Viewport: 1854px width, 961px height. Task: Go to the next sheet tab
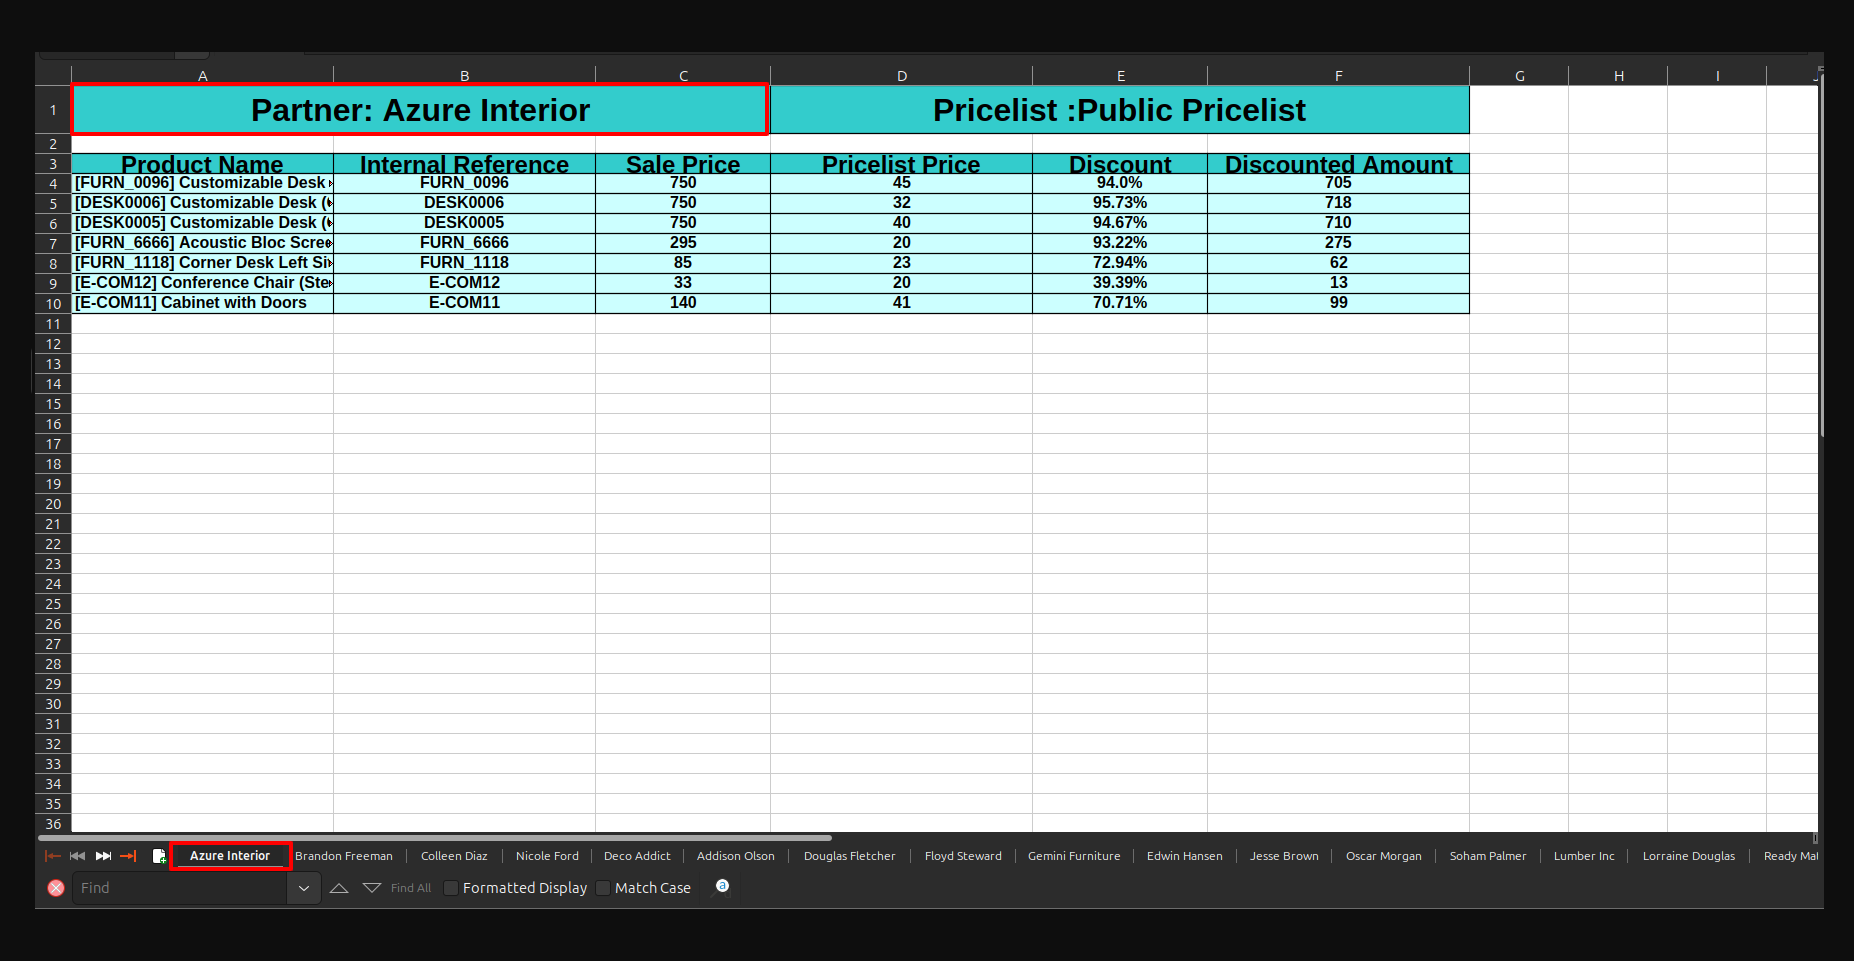[x=103, y=856]
